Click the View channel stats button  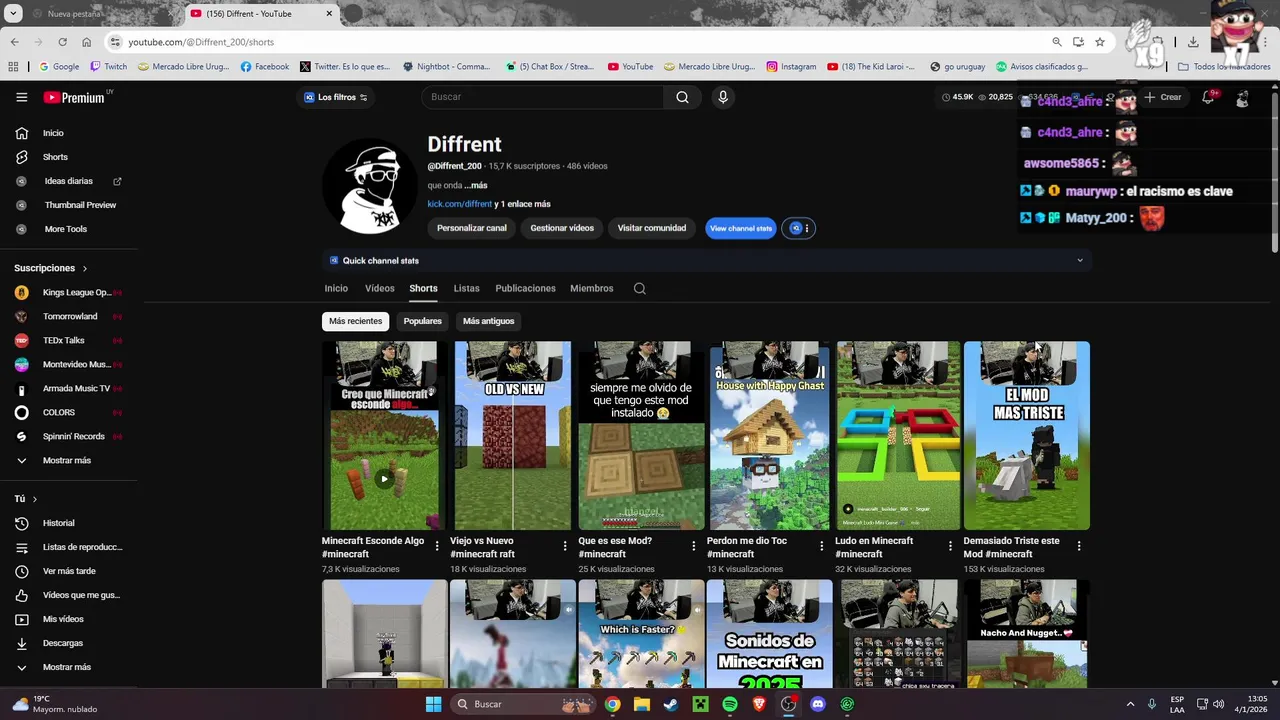(741, 228)
